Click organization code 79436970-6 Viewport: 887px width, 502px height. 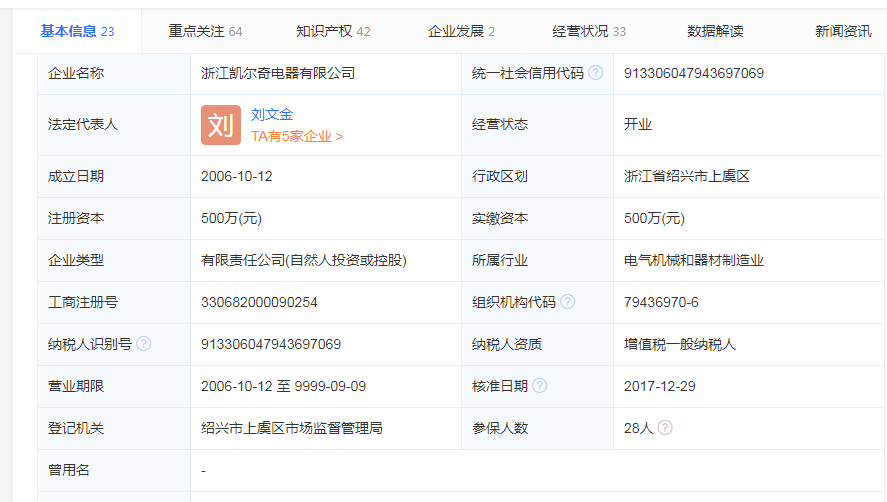(661, 302)
